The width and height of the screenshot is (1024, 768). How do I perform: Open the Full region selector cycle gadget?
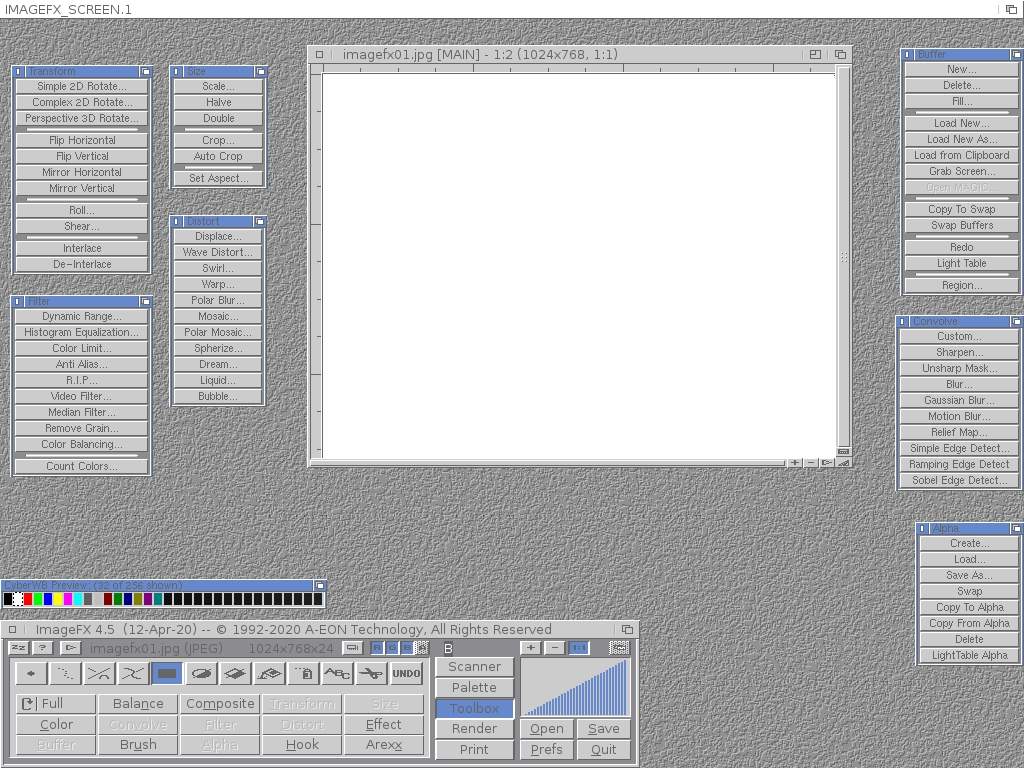coord(28,704)
